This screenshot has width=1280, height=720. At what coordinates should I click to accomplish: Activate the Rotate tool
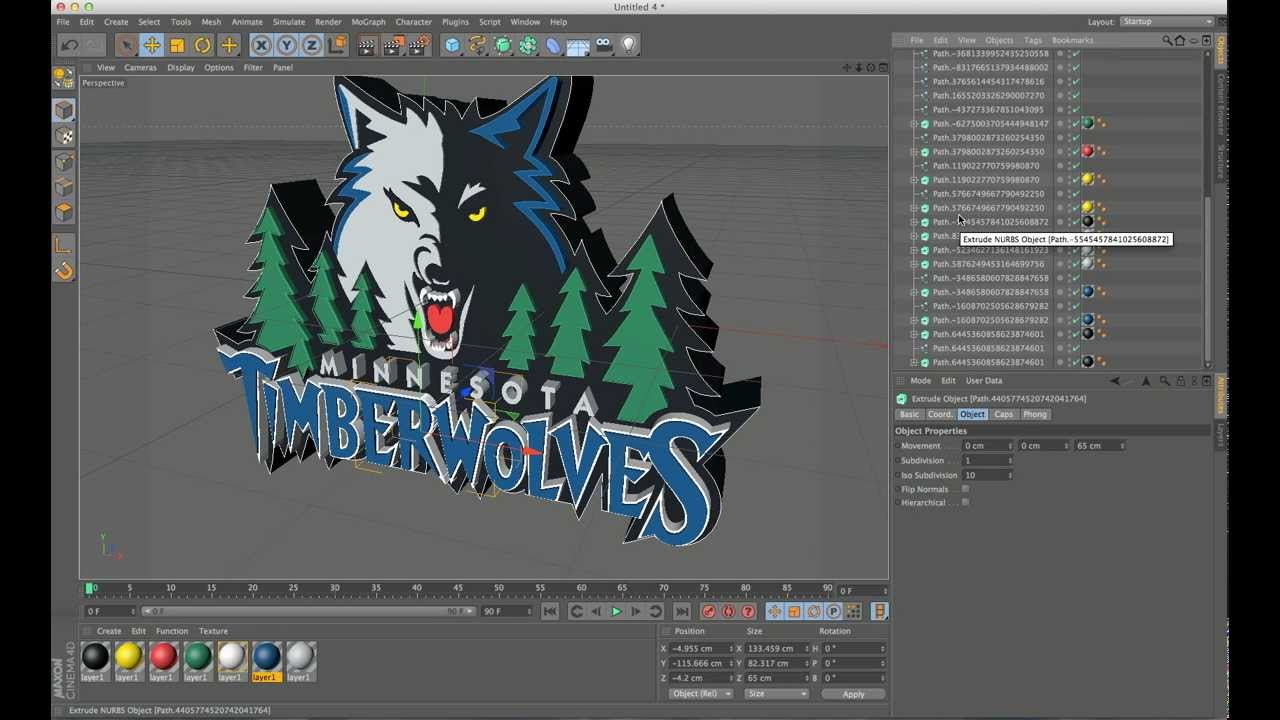click(x=203, y=45)
